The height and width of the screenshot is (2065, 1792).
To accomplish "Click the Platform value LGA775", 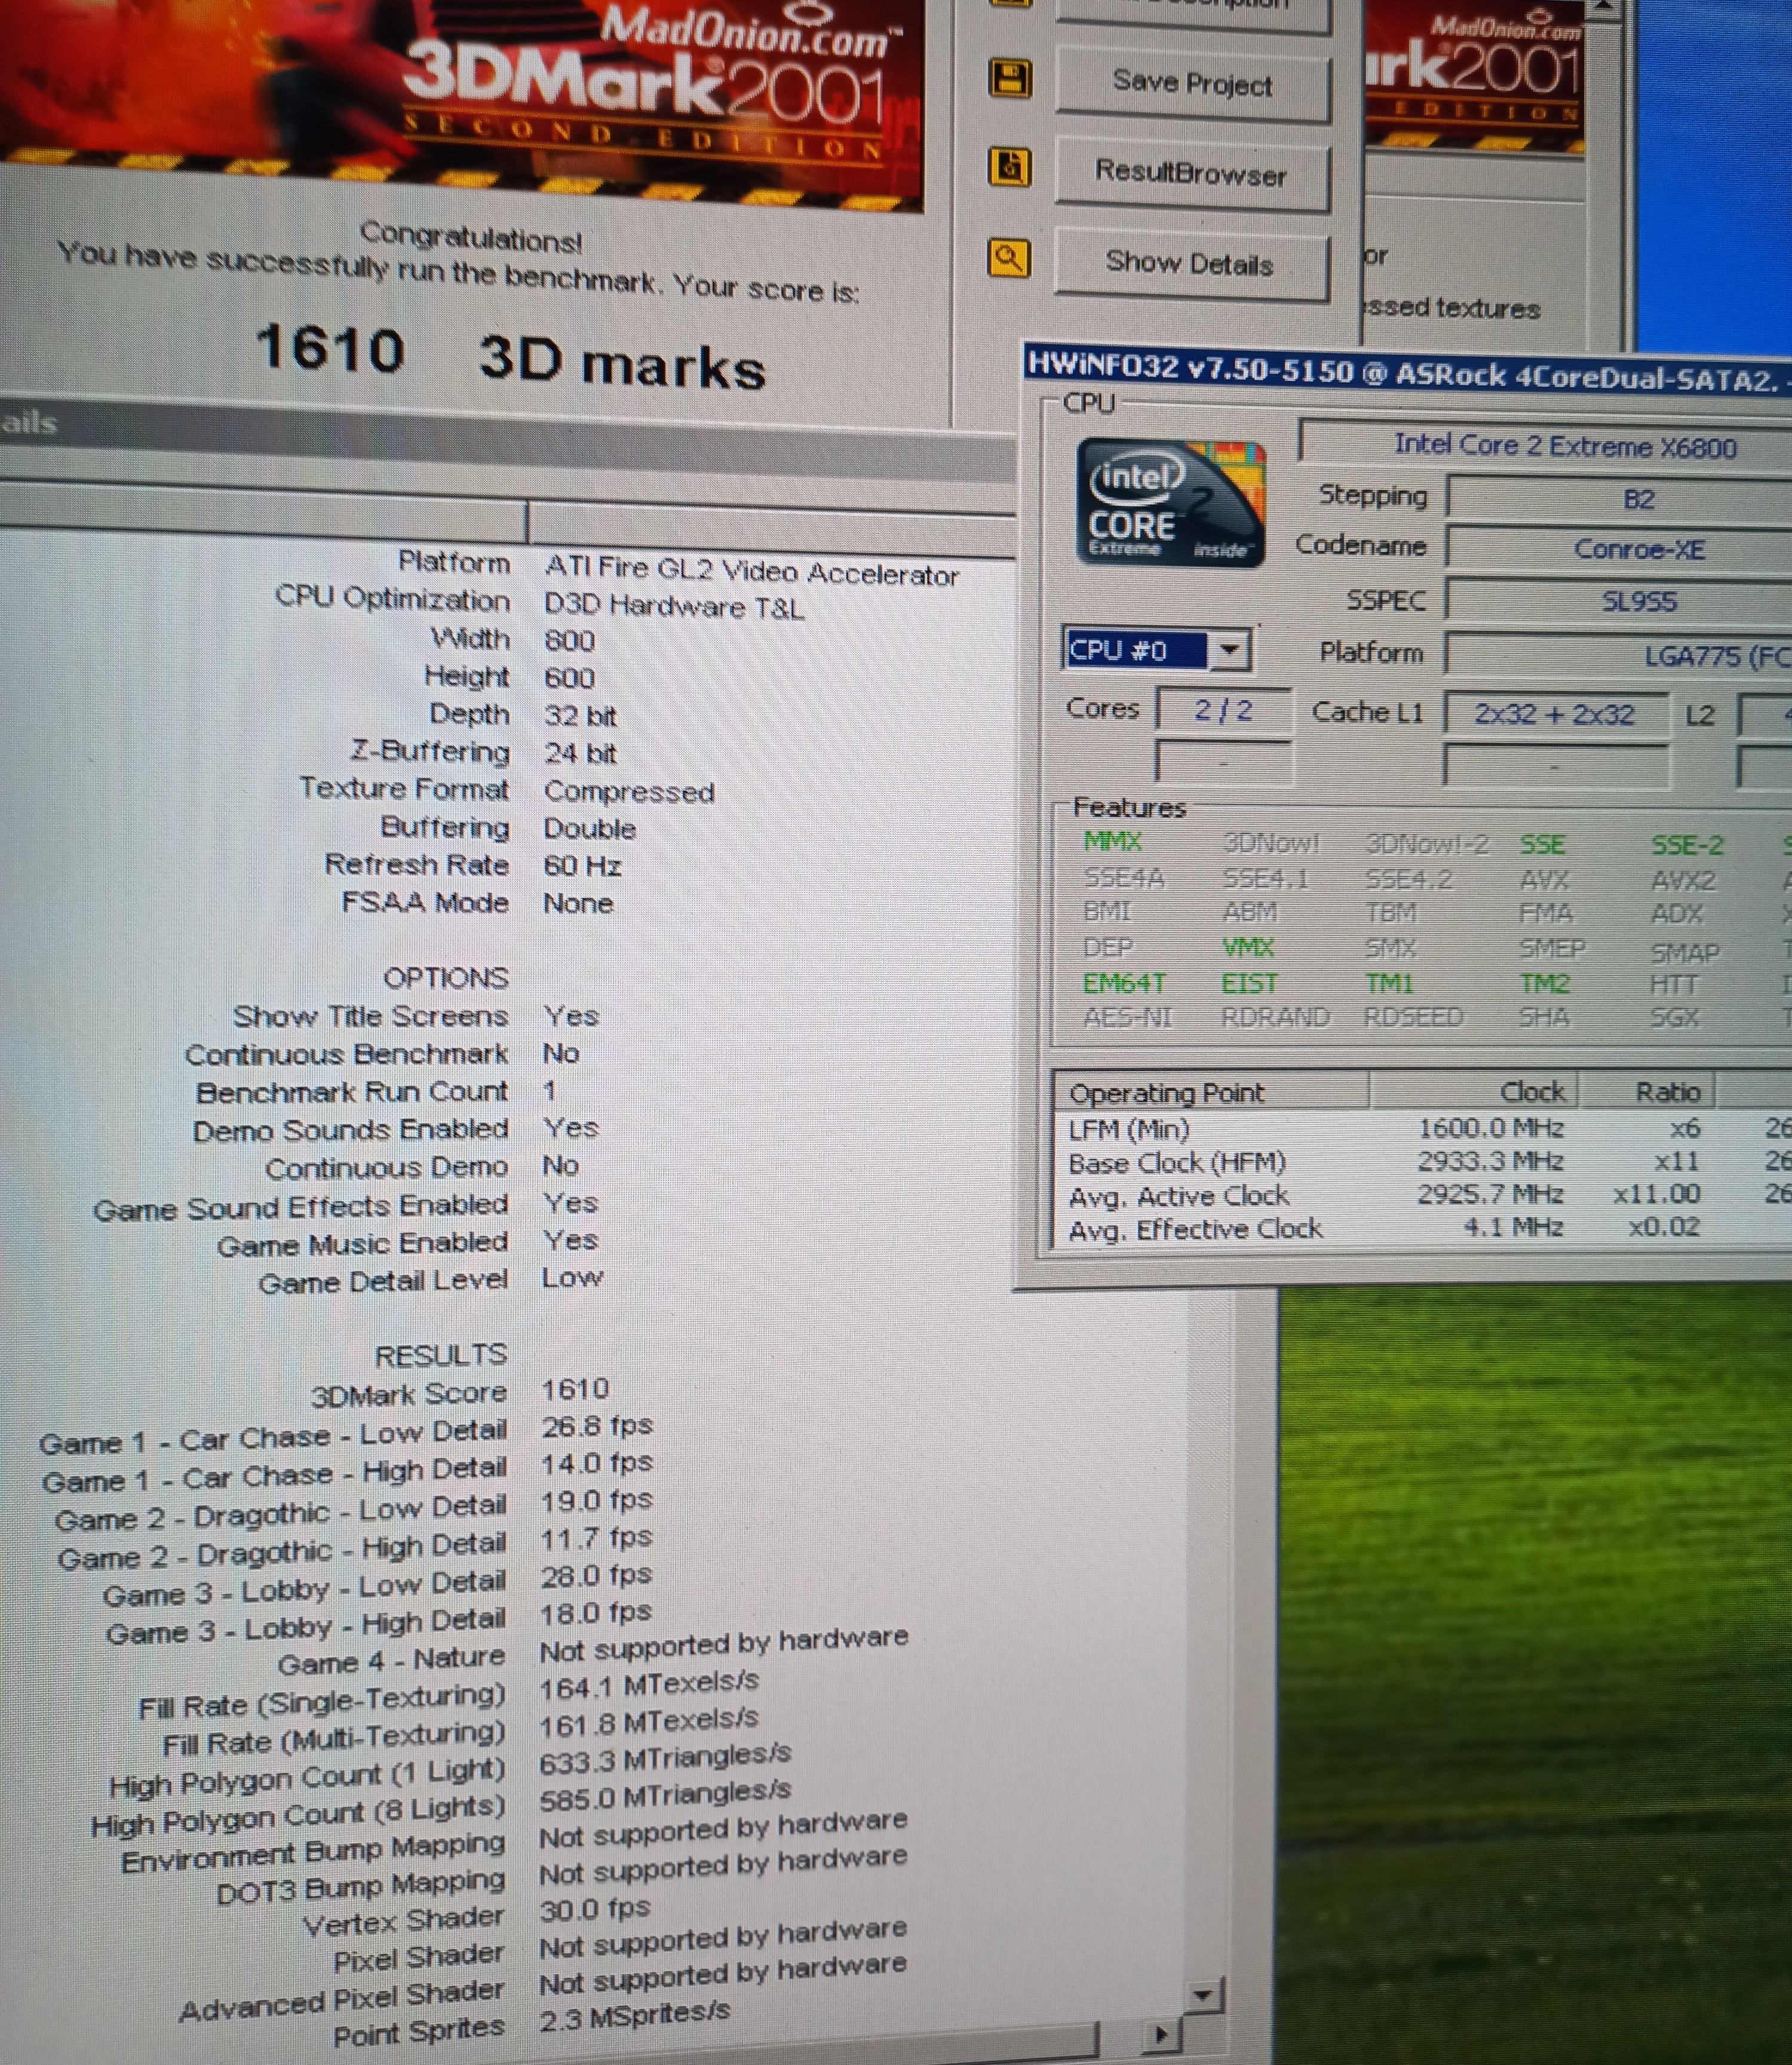I will (1620, 656).
